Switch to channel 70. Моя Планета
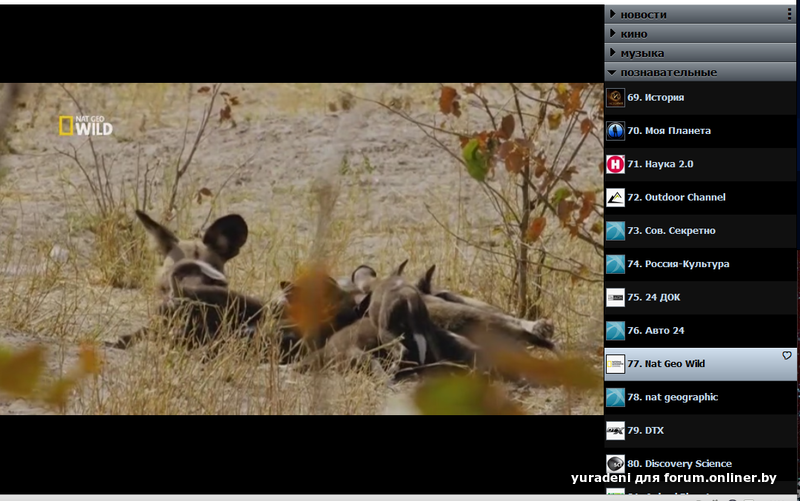The height and width of the screenshot is (501, 800). pos(700,131)
